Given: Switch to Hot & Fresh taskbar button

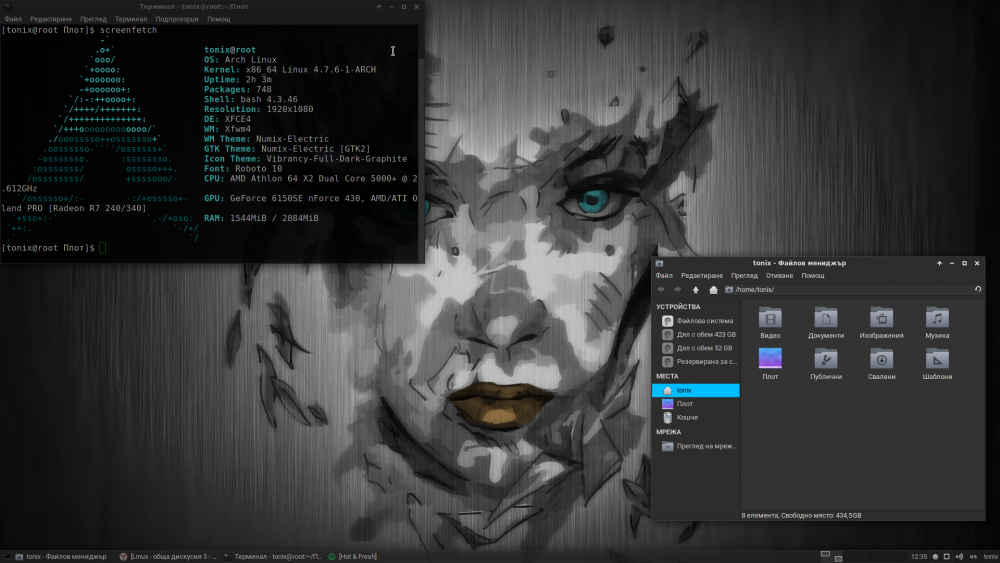Looking at the screenshot, I should pyautogui.click(x=352, y=557).
